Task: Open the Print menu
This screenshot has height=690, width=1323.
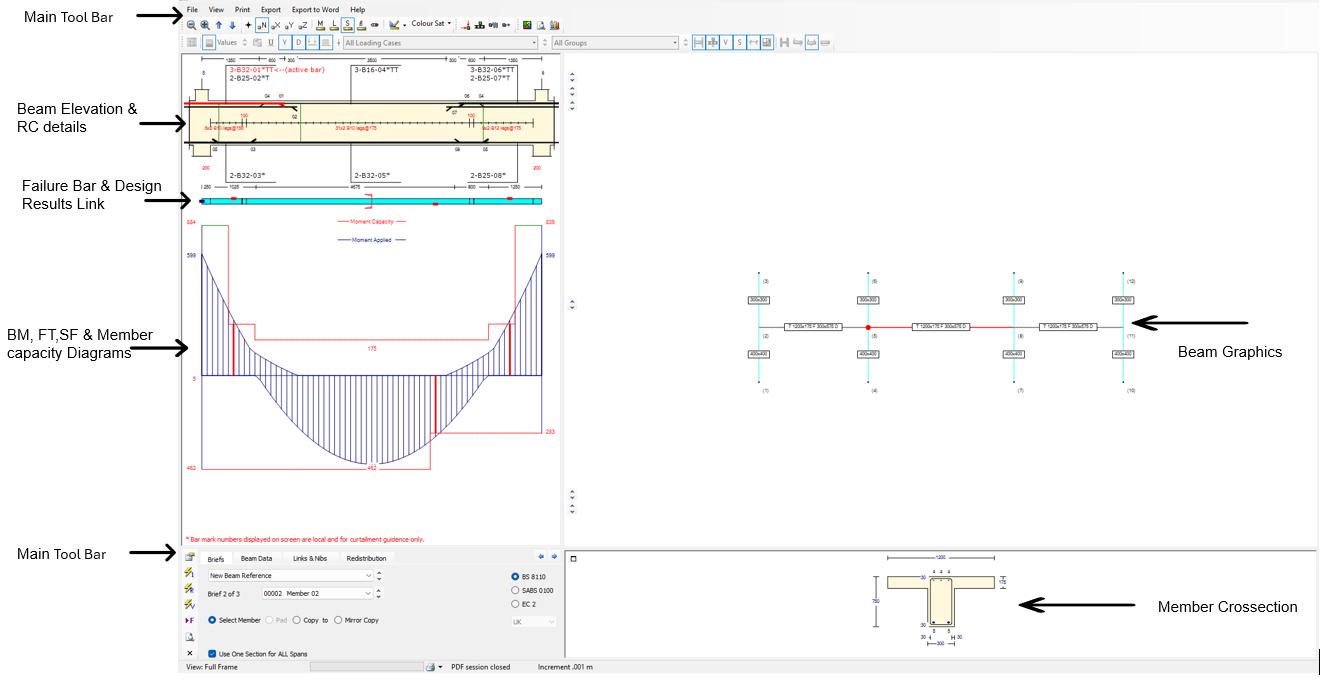Action: [x=242, y=9]
